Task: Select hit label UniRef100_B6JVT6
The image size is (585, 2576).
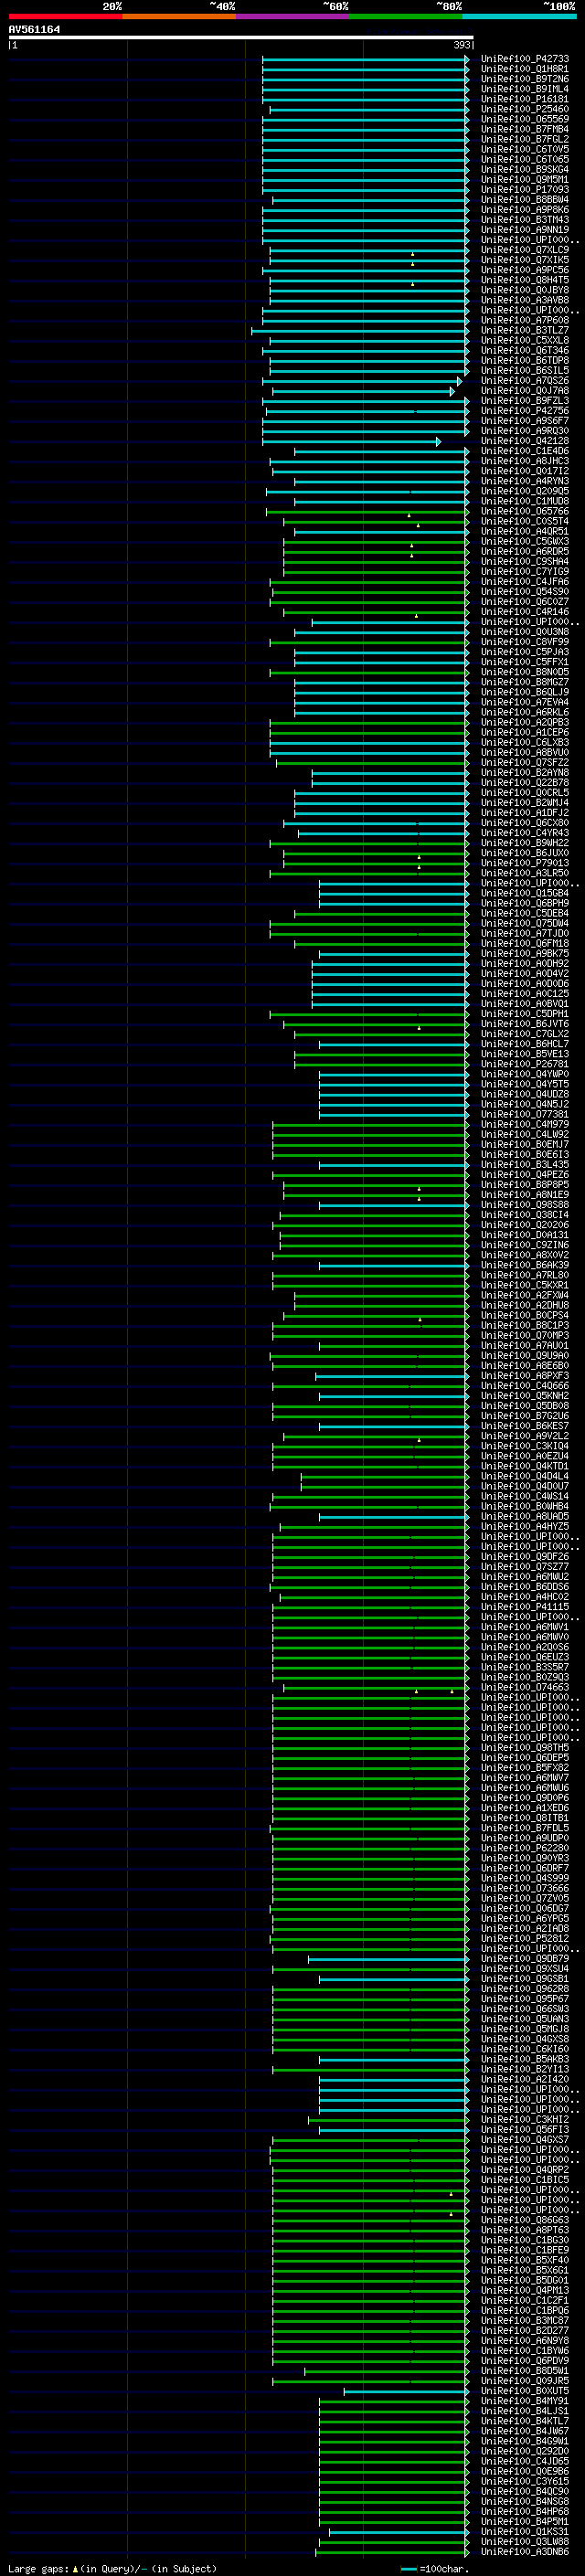Action: point(524,1024)
